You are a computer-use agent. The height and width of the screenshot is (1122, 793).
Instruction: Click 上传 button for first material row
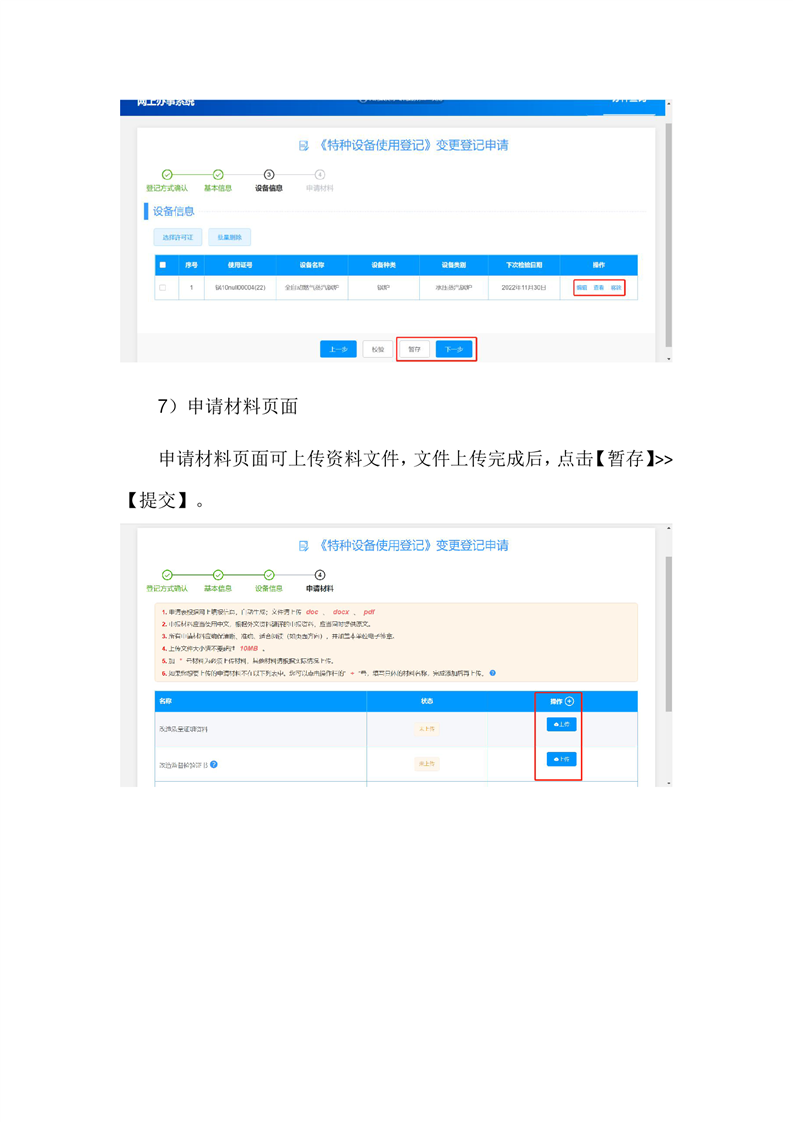(562, 724)
